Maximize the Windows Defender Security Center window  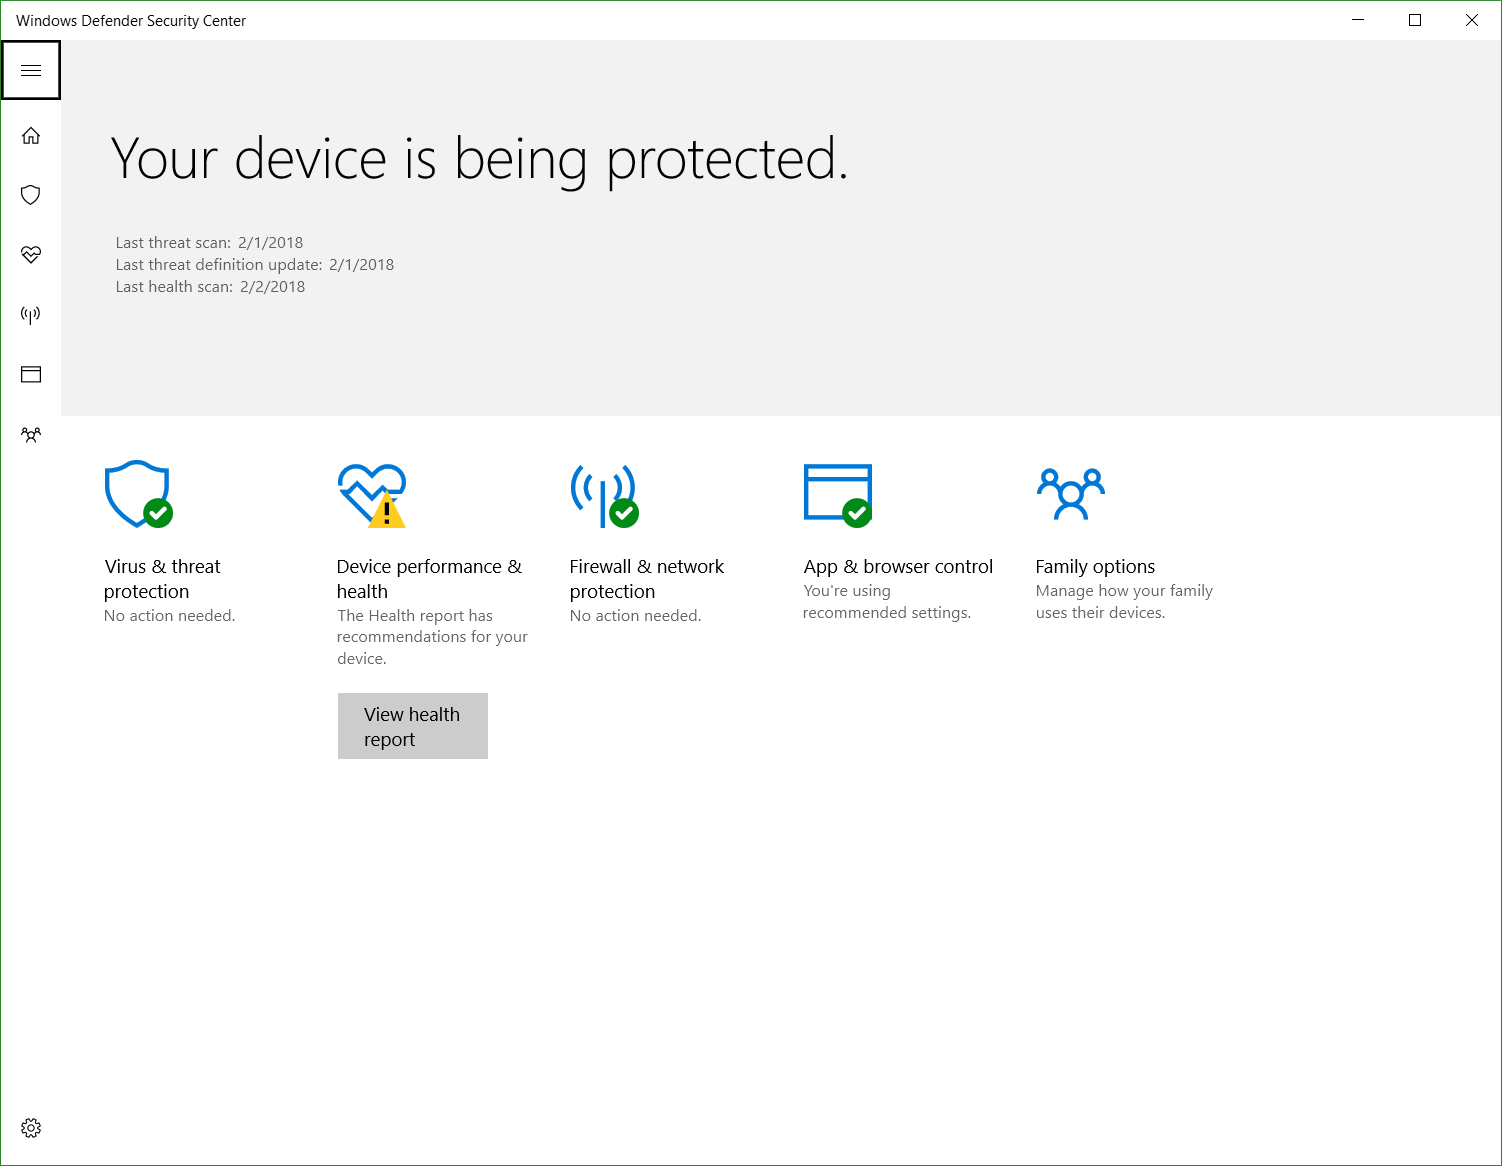(x=1415, y=20)
